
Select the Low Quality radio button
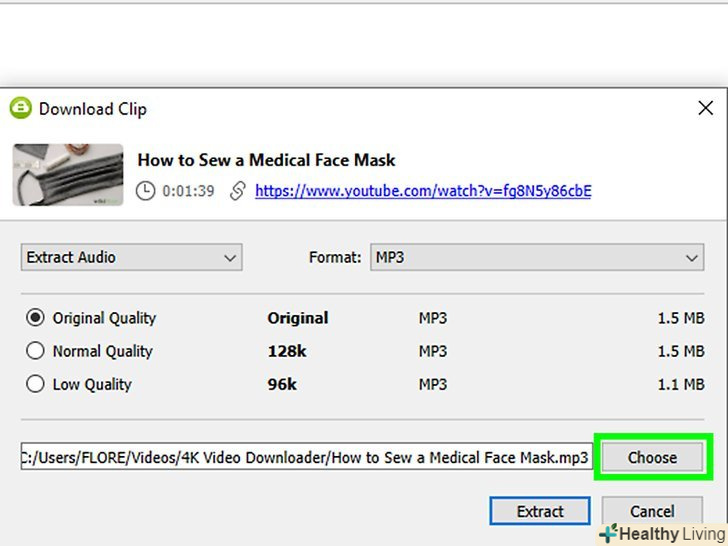35,384
